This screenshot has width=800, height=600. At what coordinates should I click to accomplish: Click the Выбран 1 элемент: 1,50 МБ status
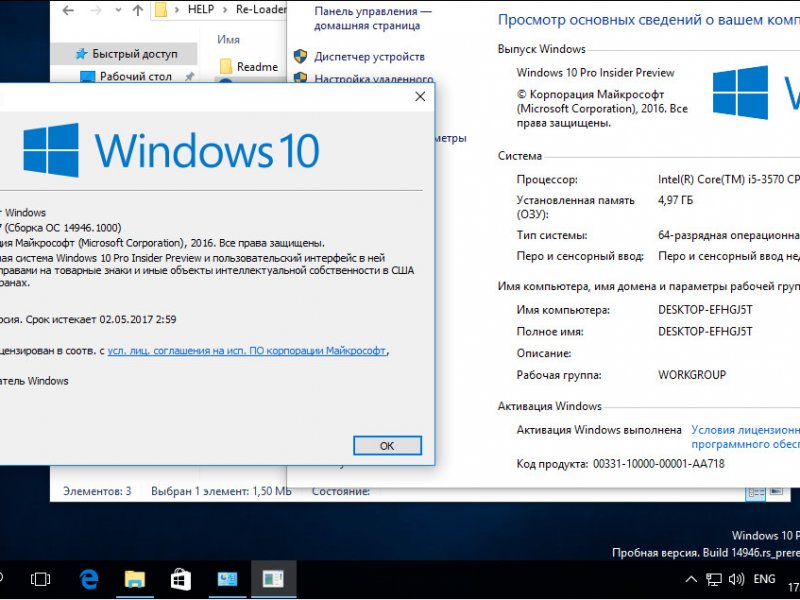(221, 491)
